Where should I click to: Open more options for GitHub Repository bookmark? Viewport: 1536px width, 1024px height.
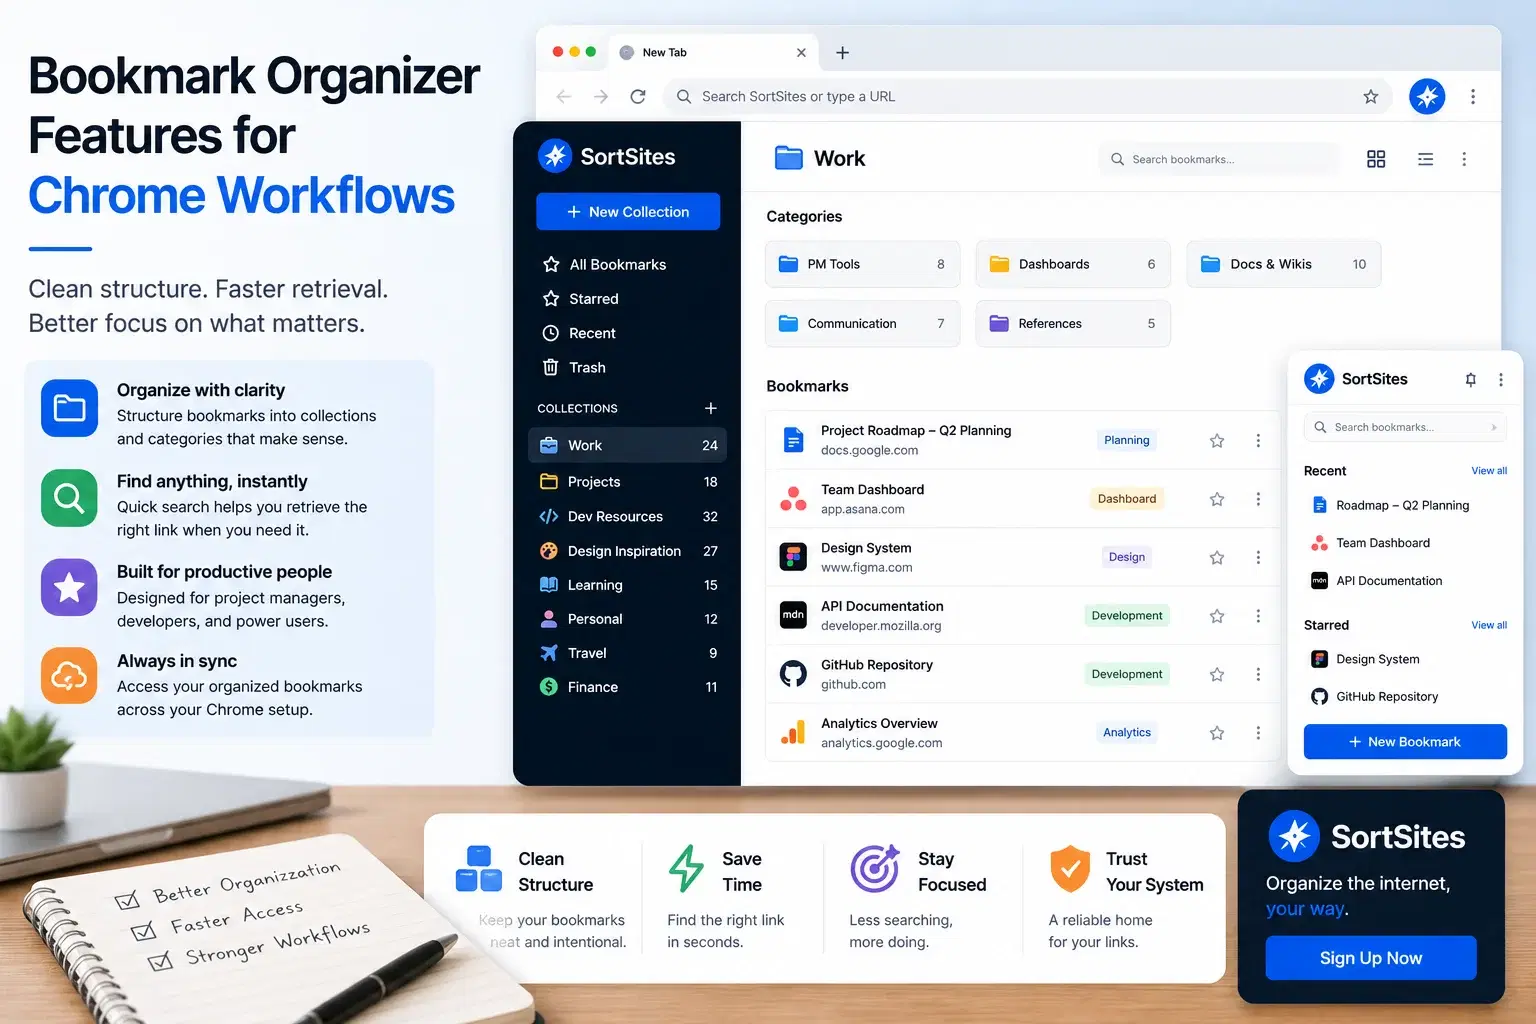1258,674
